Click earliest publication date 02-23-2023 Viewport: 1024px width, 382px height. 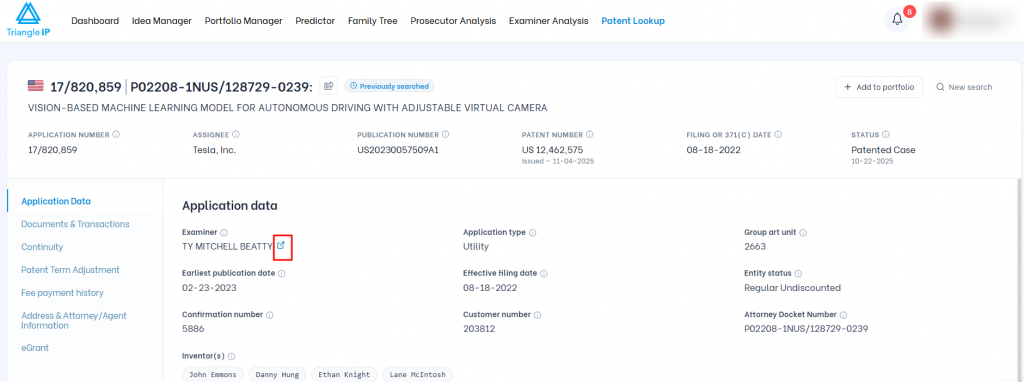coord(209,288)
